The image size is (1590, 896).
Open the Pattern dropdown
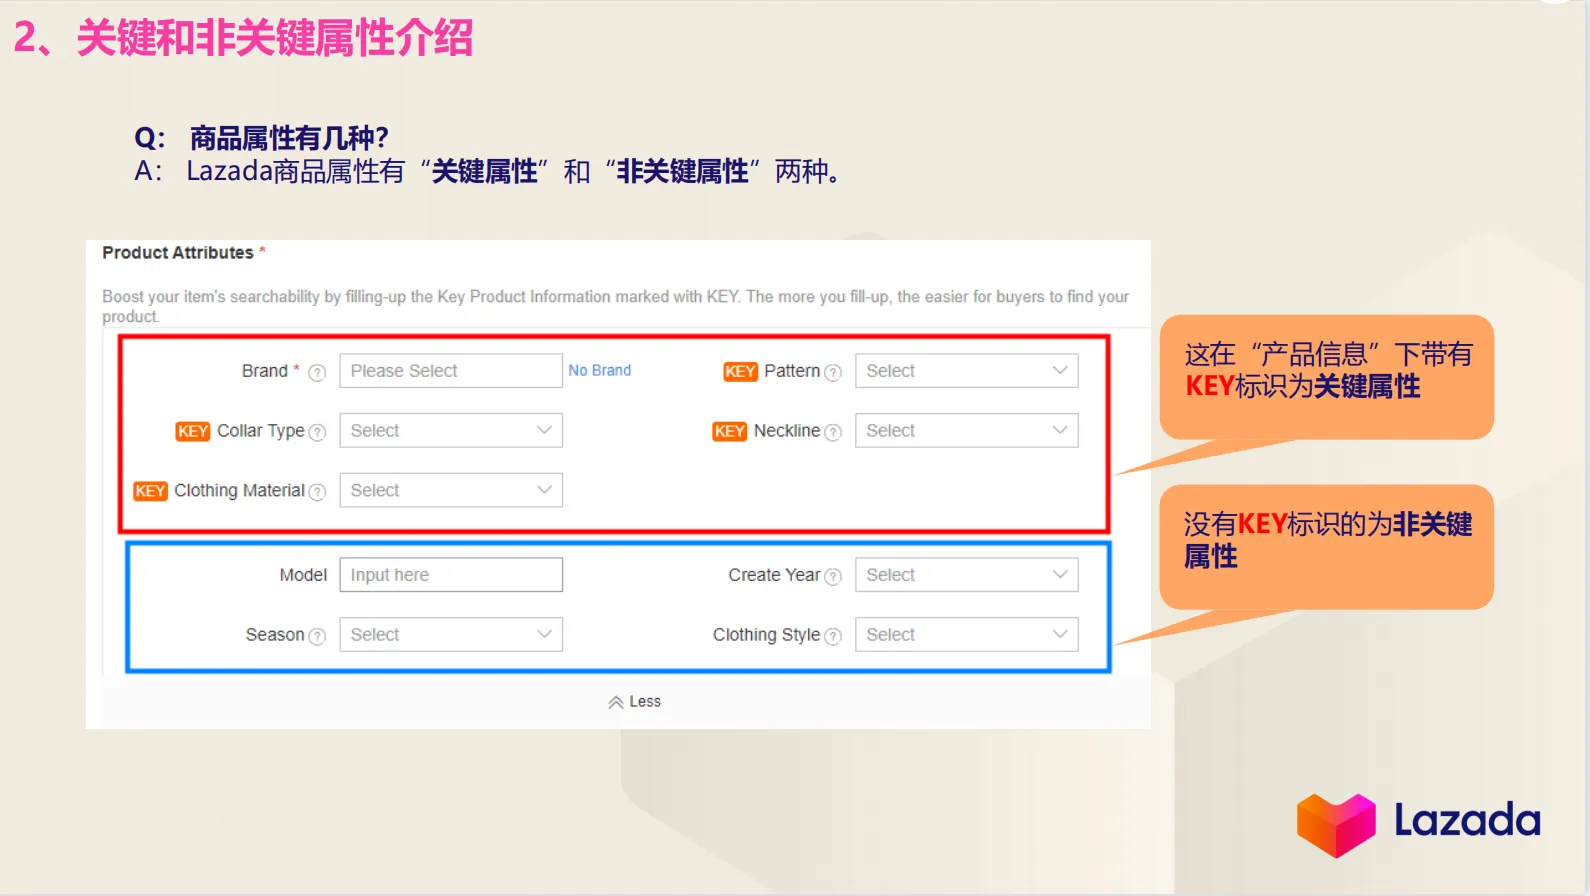coord(966,371)
